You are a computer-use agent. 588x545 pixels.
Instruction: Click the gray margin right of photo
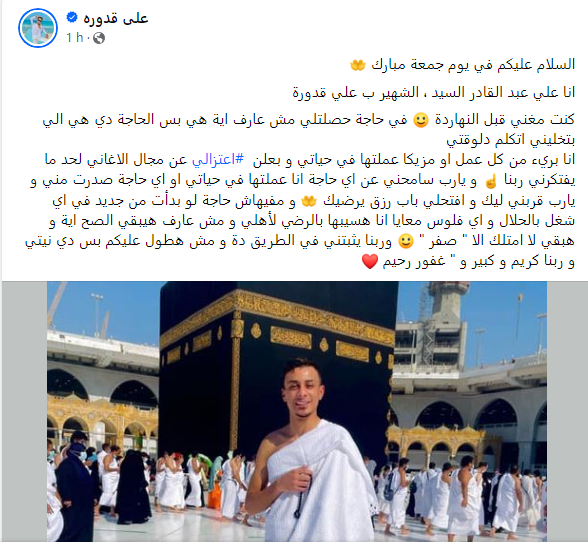pos(567,411)
